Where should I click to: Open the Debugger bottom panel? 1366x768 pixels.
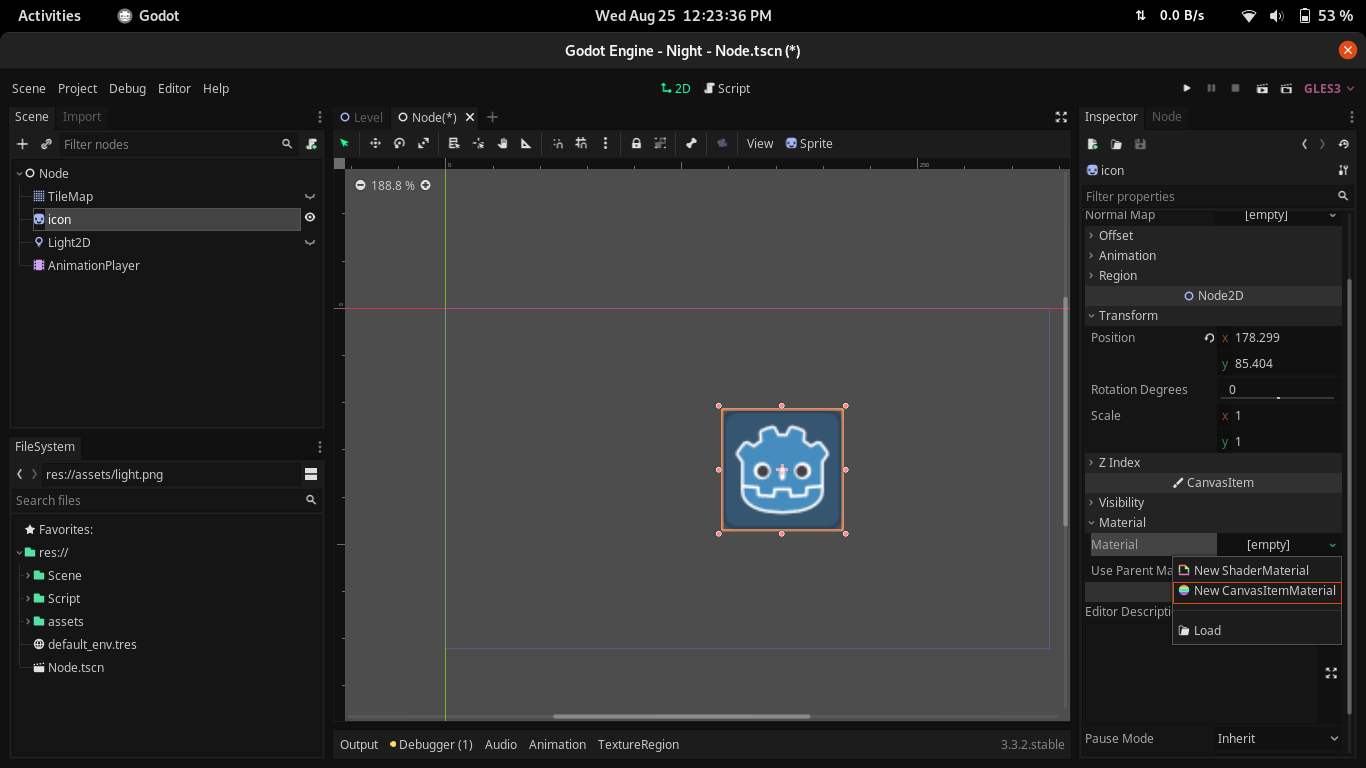431,745
